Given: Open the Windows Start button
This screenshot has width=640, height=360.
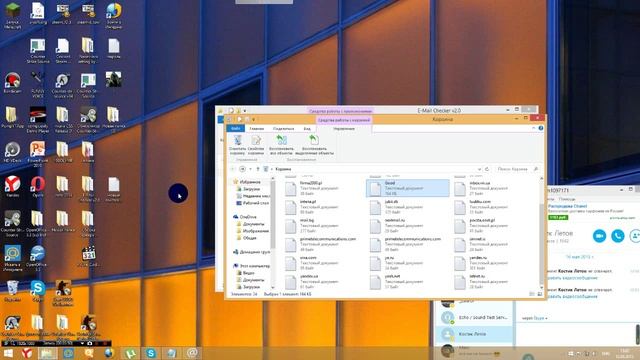Looking at the screenshot, I should pos(8,353).
